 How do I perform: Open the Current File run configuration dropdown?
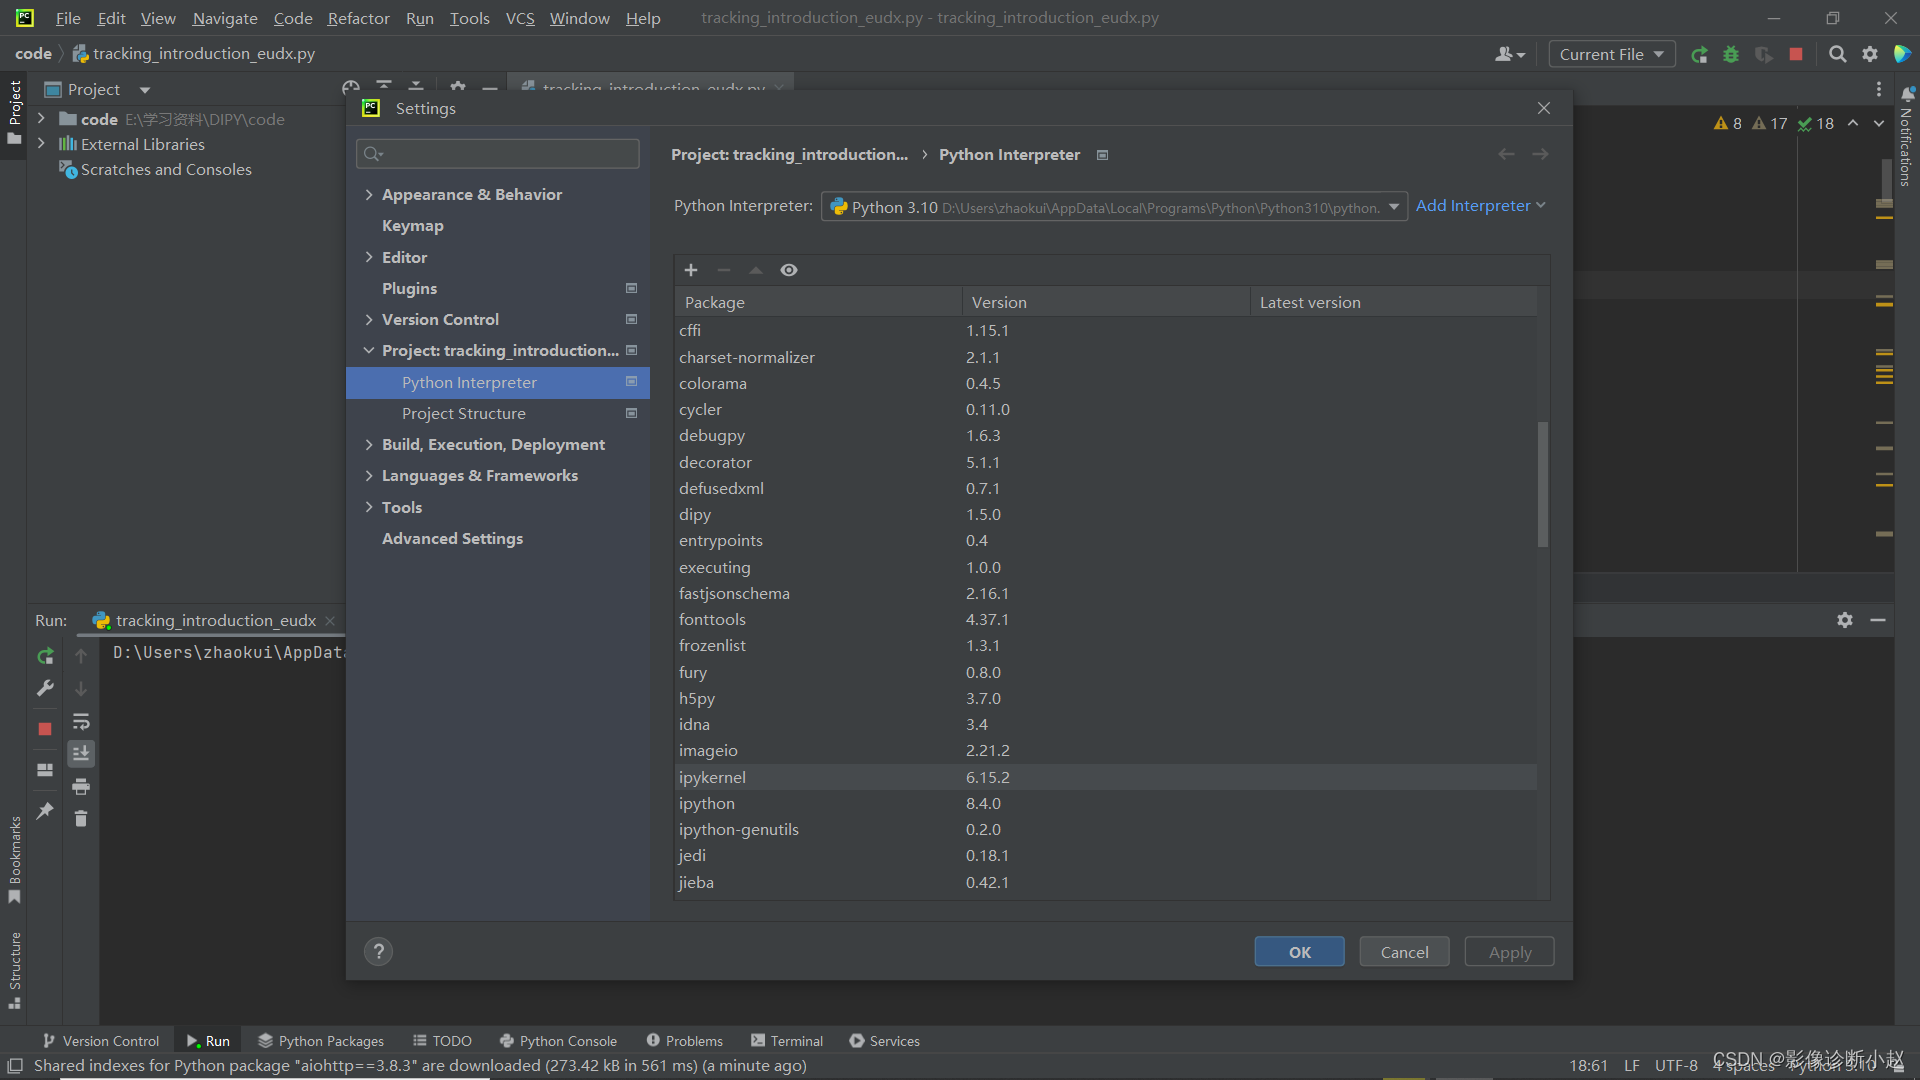click(x=1611, y=54)
